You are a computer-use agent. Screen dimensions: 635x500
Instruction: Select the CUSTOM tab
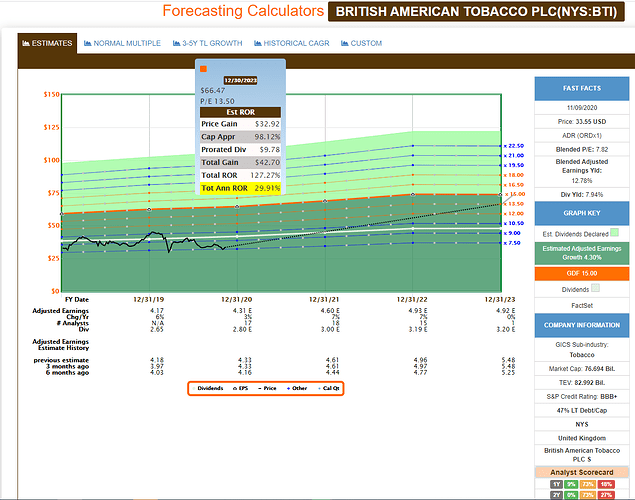(x=361, y=43)
